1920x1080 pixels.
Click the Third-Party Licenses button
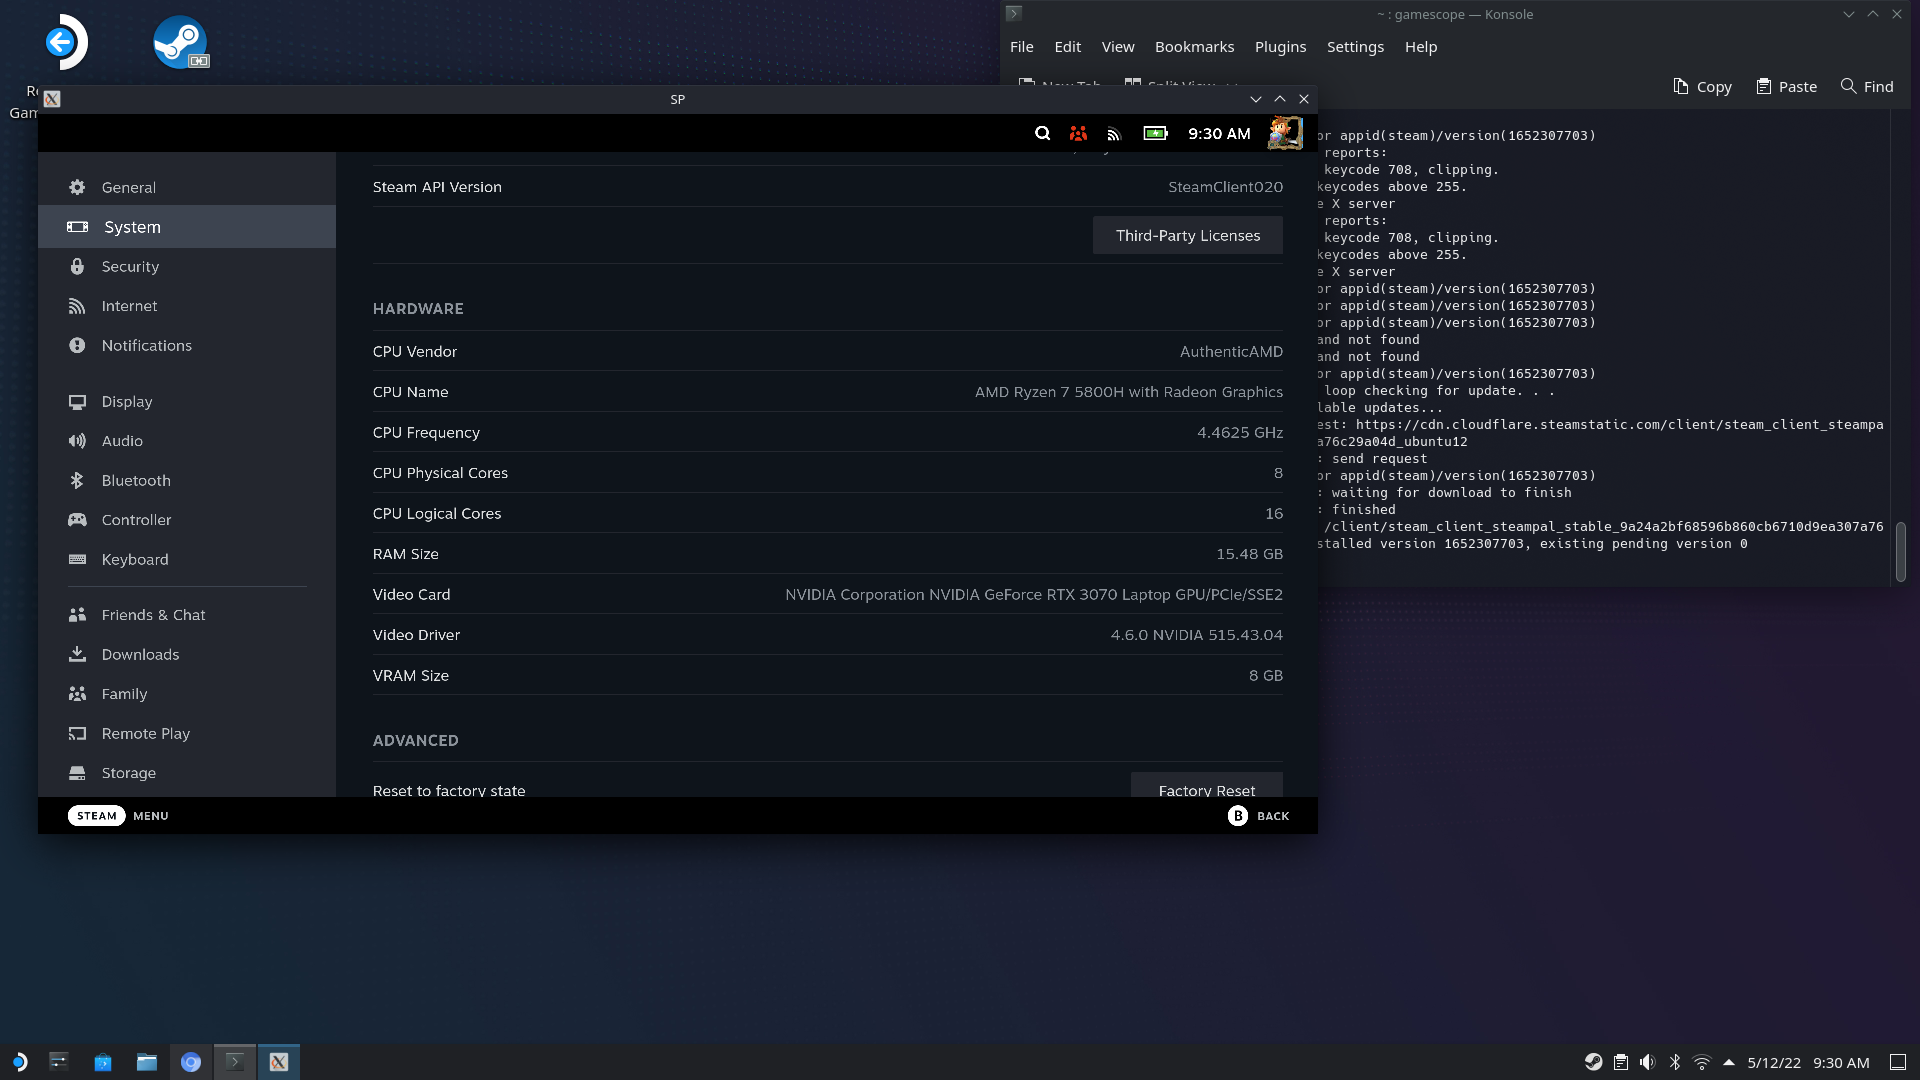click(1187, 235)
